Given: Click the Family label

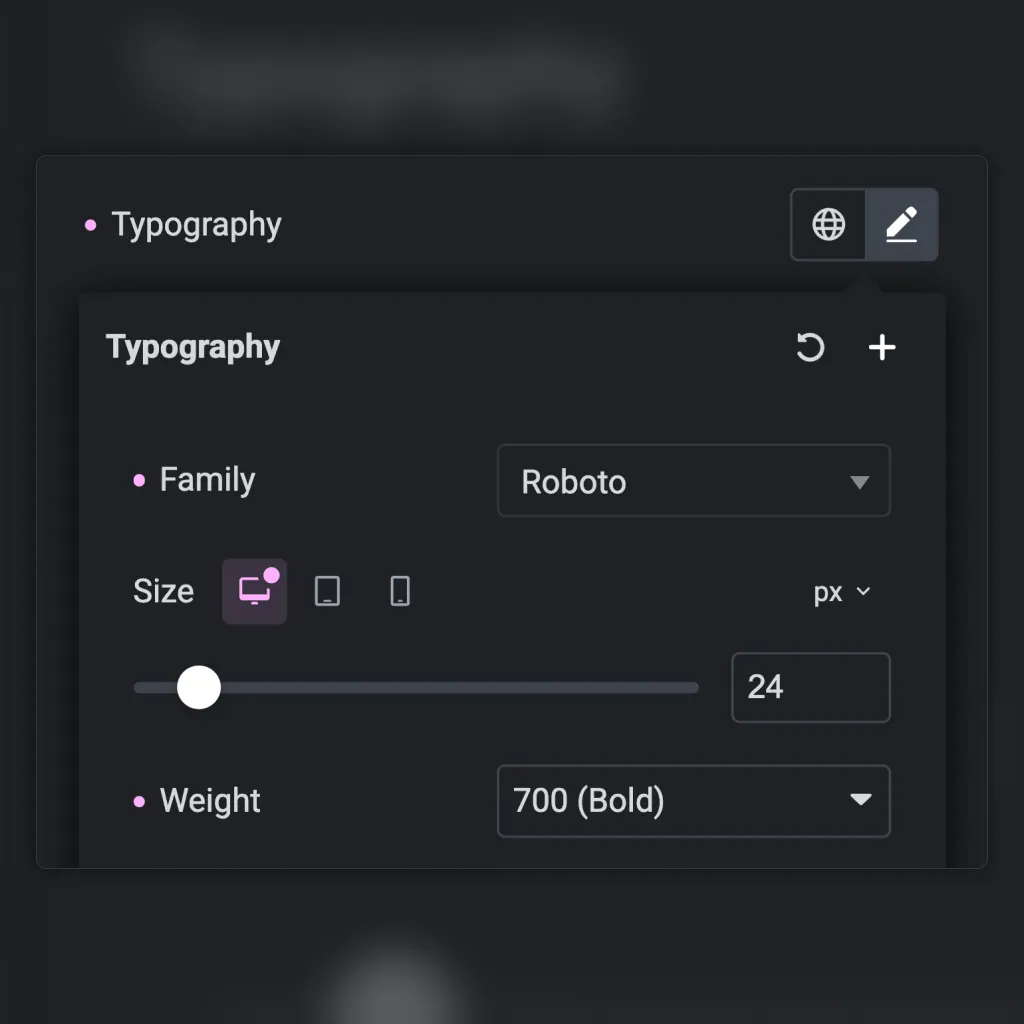Looking at the screenshot, I should click(207, 480).
